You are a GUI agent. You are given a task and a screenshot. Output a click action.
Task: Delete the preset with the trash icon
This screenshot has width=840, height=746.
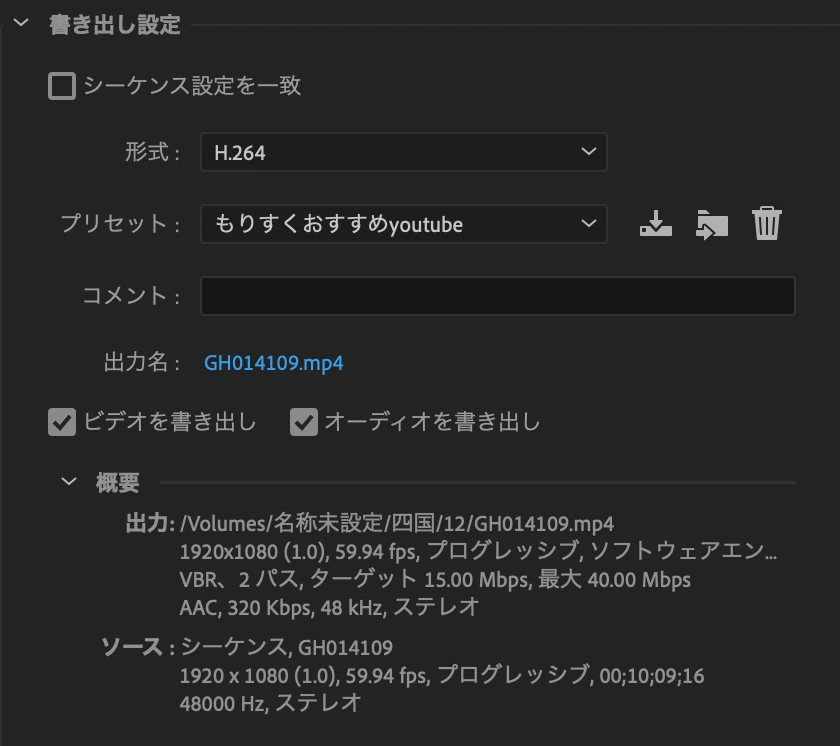(x=767, y=223)
